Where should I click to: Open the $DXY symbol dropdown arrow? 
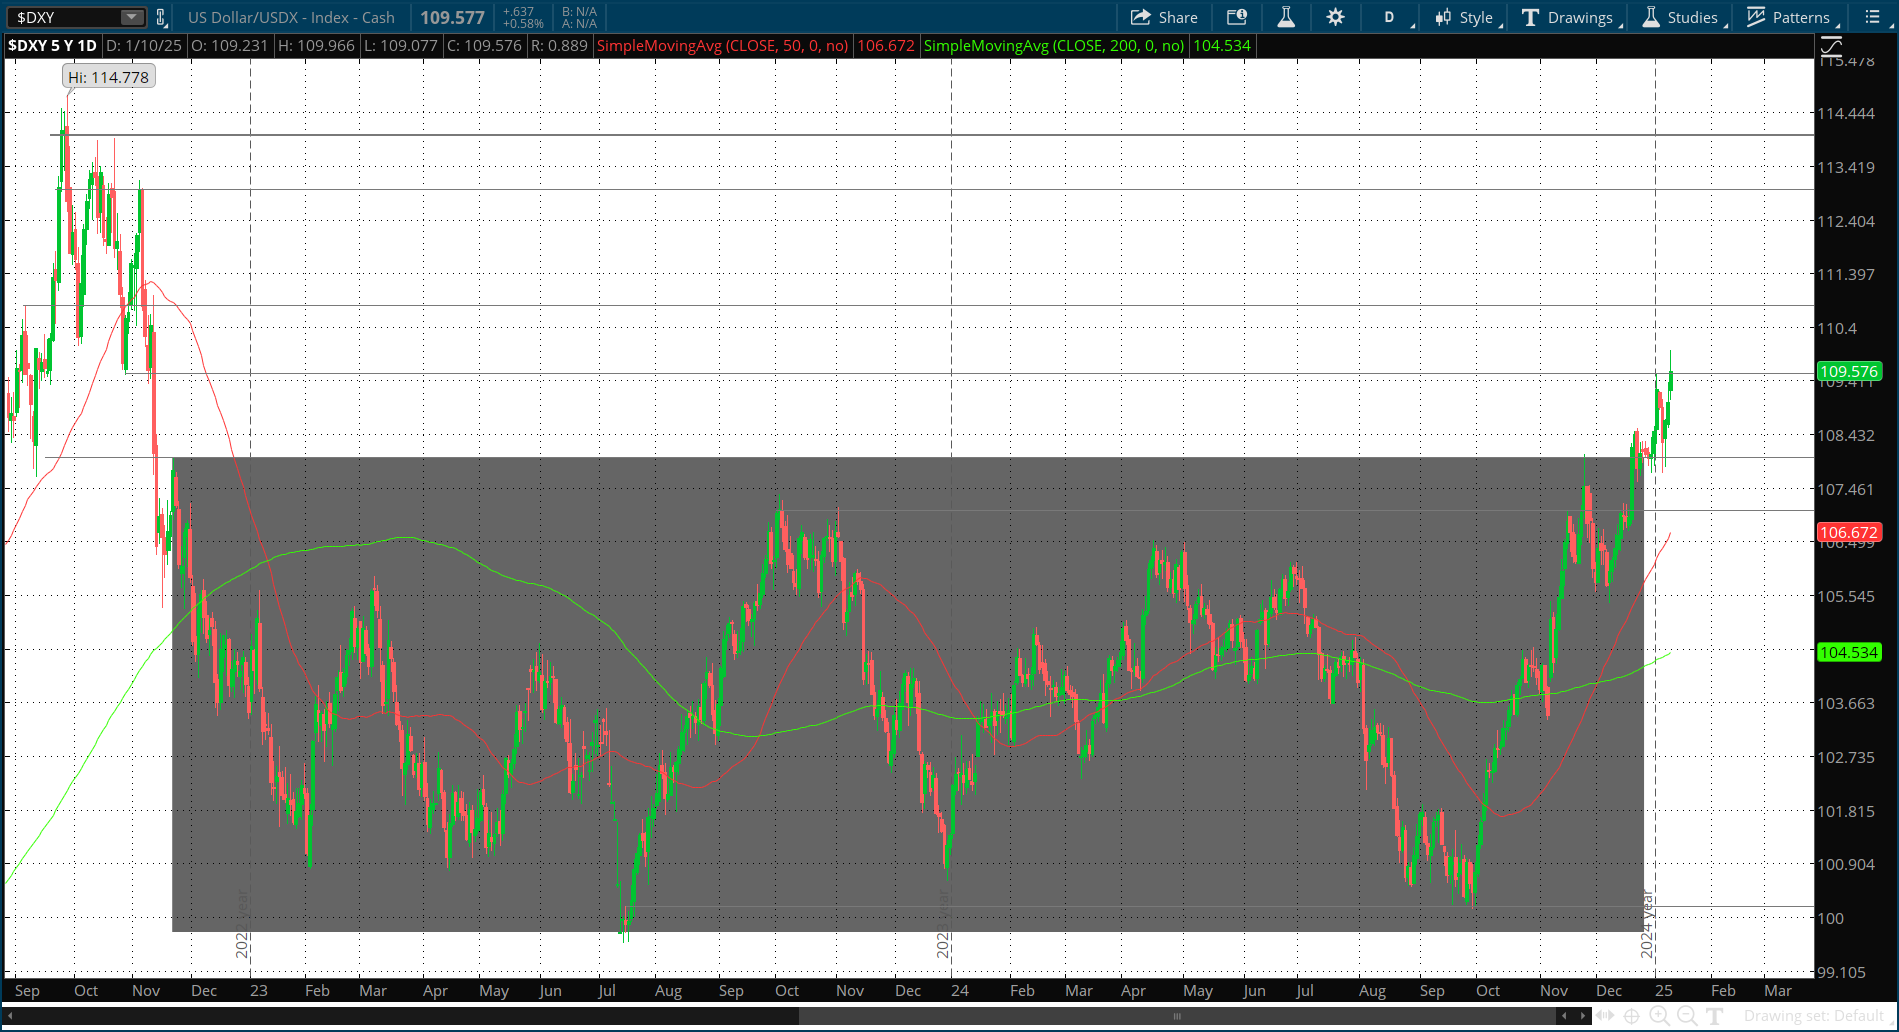(x=132, y=17)
